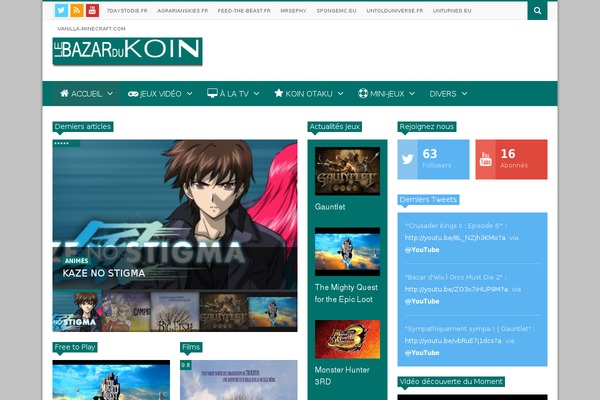The image size is (600, 400).
Task: Open the Free to Play article thumbnail
Action: [x=111, y=380]
